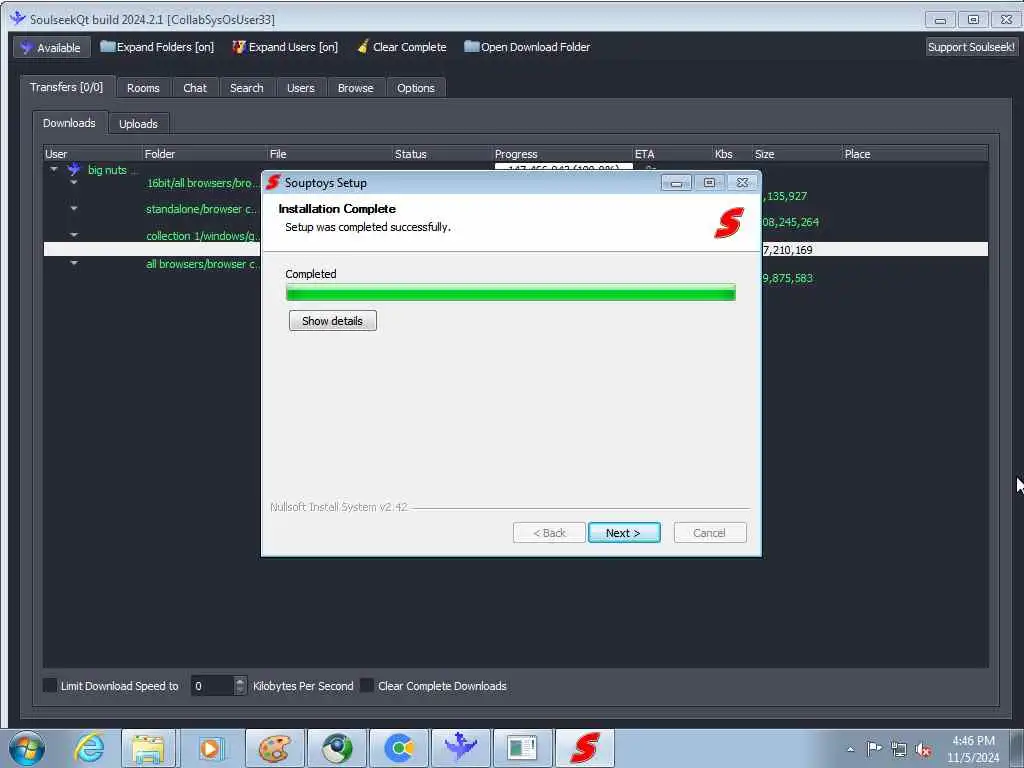Sort by the Status column header

coord(443,154)
